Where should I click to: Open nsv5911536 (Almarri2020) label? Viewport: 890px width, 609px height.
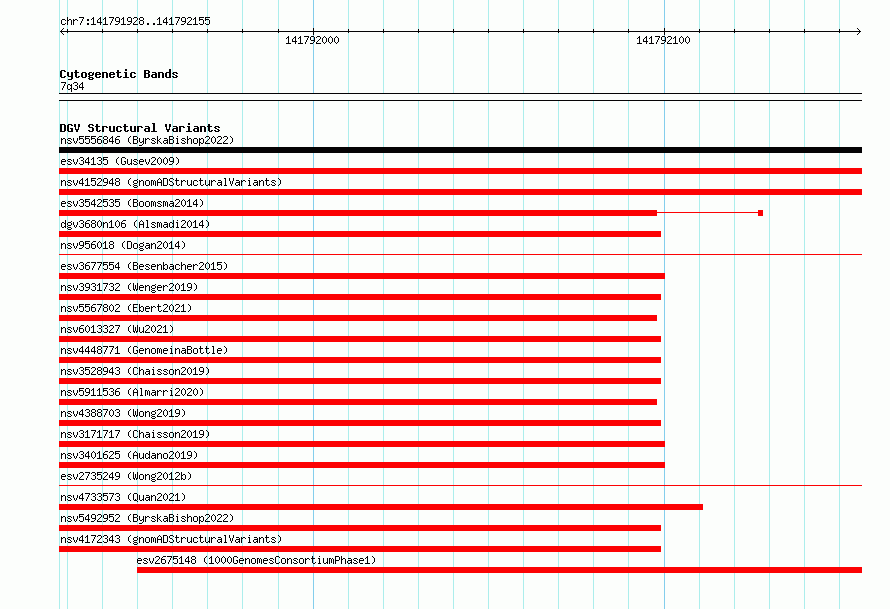[132, 392]
